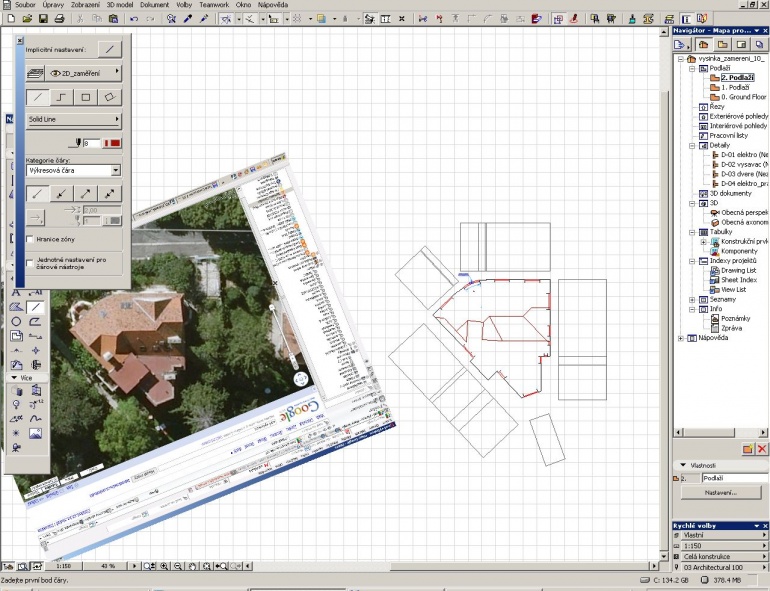This screenshot has height=591, width=770.
Task: Toggle 2D_zaměření layer eye visibility
Action: (x=55, y=73)
